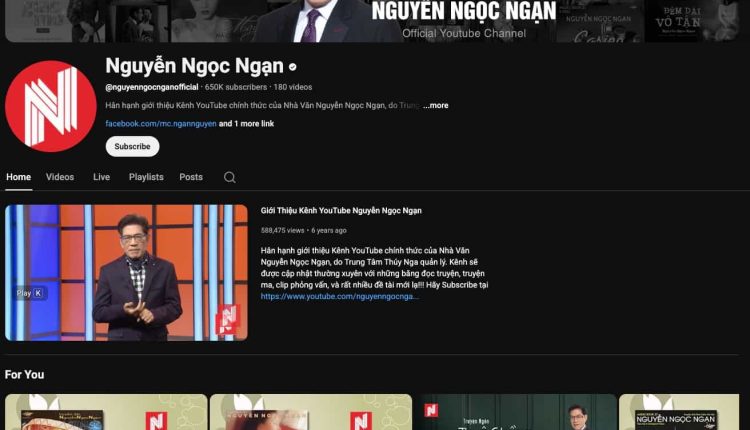Screen dimensions: 750x430
Task: Open the channel search magnifier icon
Action: pyautogui.click(x=230, y=177)
